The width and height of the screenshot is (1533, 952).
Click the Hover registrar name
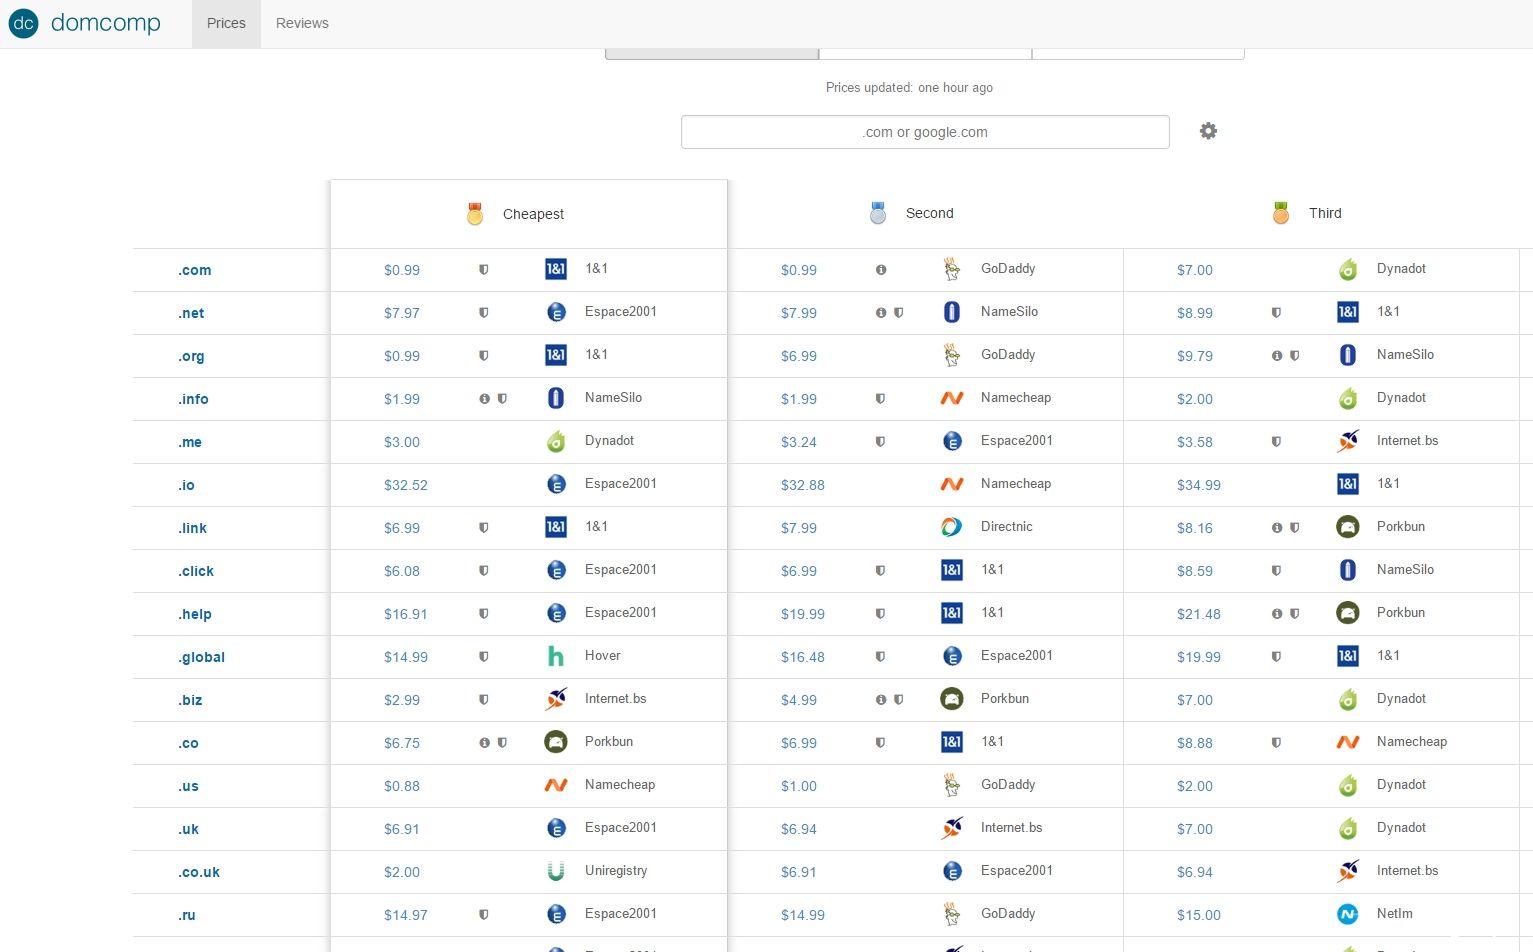click(603, 655)
